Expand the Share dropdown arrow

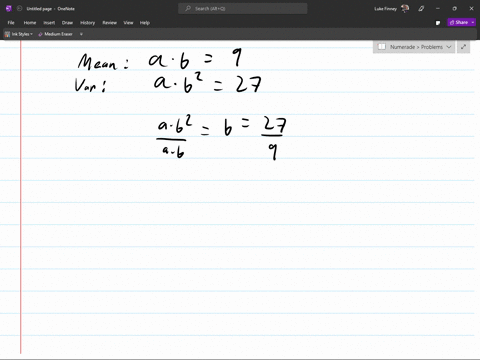click(473, 22)
